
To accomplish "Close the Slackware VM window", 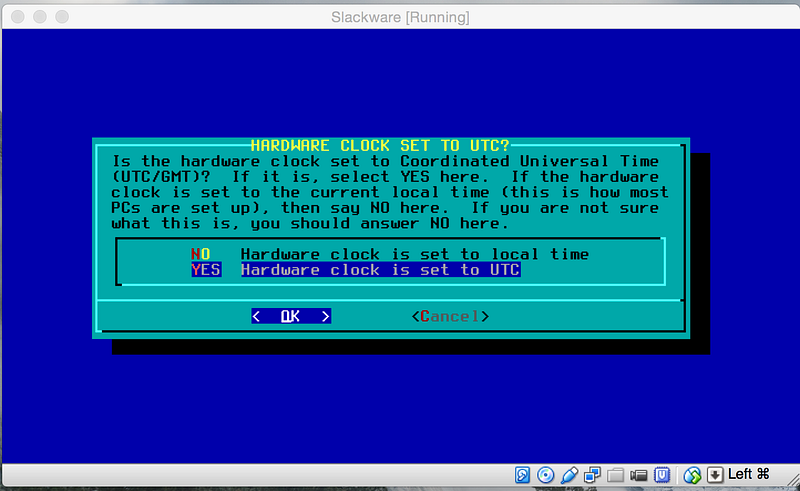I will (x=18, y=17).
